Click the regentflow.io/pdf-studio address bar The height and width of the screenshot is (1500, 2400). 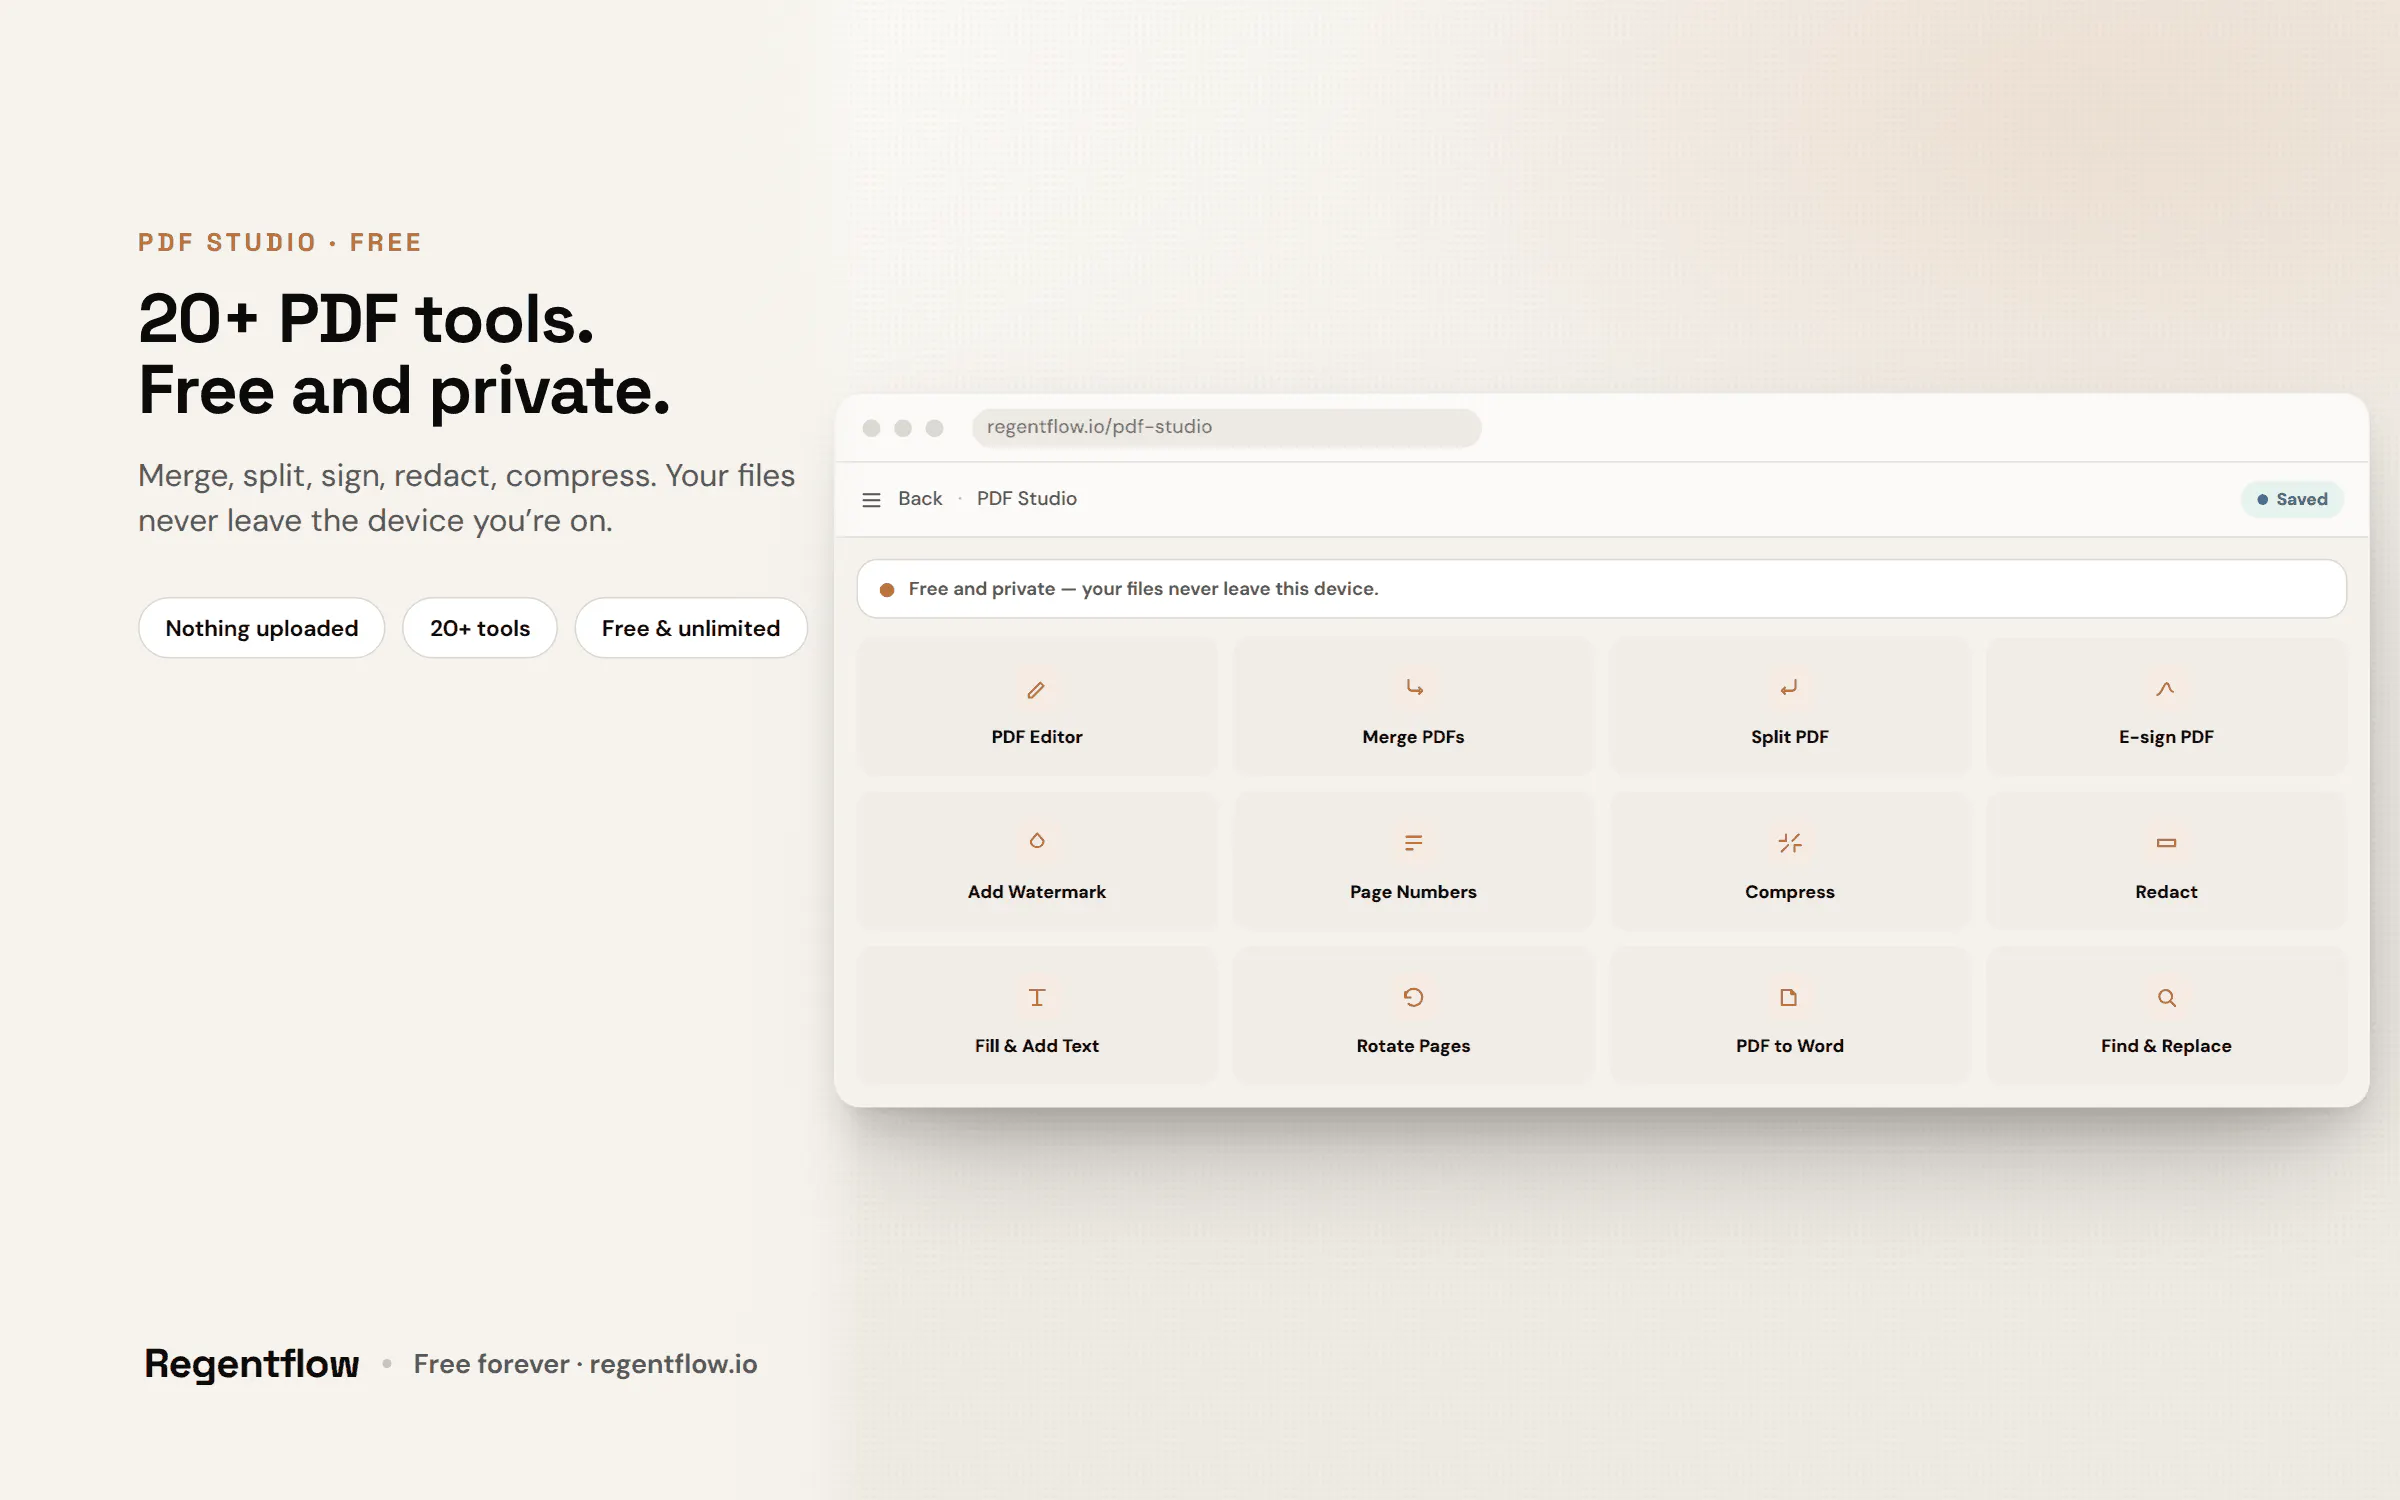(1226, 427)
